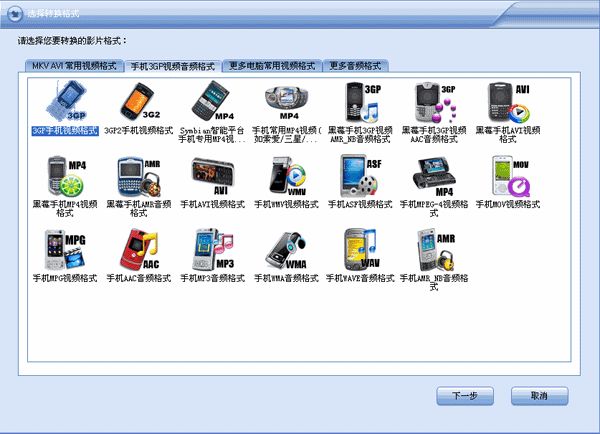
Task: Choose the 3GP2手机视频格式 icon
Action: 138,102
